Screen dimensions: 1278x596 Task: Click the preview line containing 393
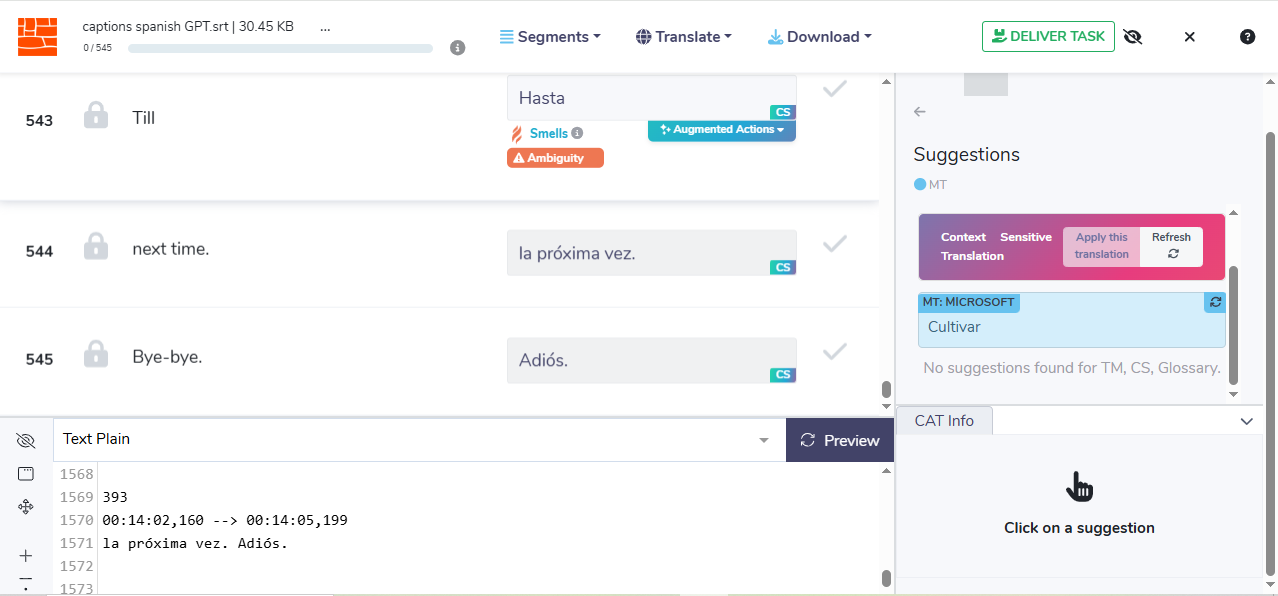coord(115,497)
